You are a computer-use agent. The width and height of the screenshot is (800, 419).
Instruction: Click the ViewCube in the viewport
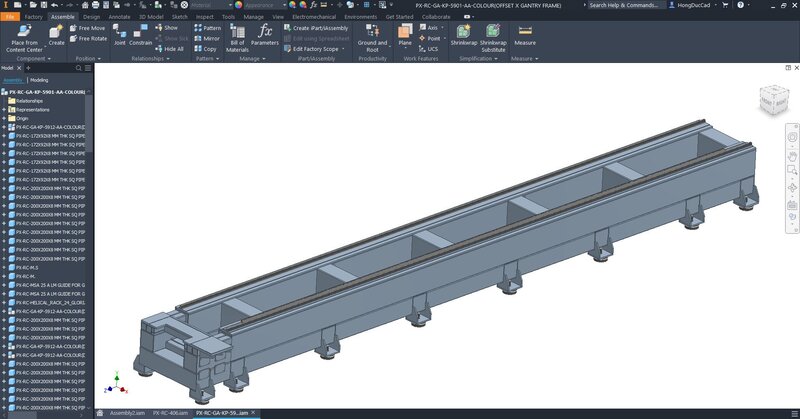tap(771, 99)
